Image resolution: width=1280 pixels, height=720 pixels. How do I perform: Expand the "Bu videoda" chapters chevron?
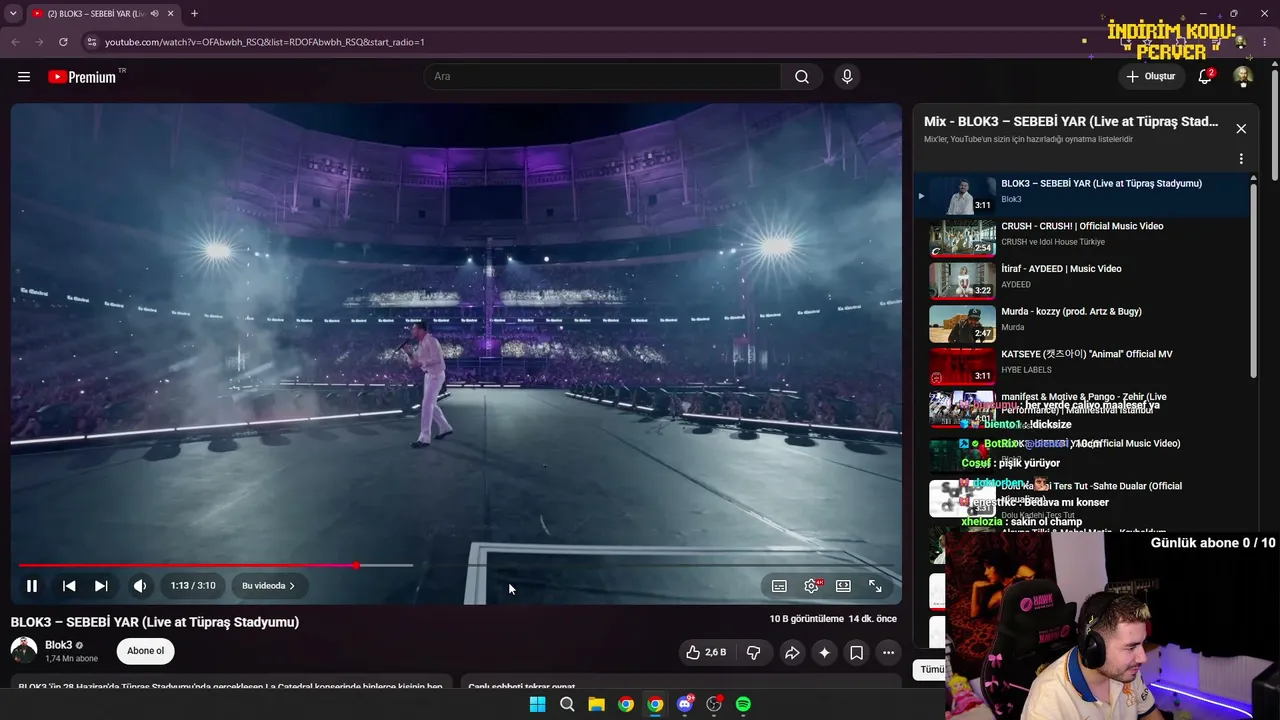(292, 586)
